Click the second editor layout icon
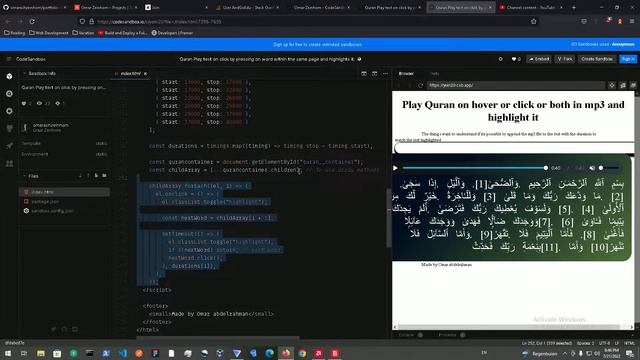The image size is (640, 360). 375,73
